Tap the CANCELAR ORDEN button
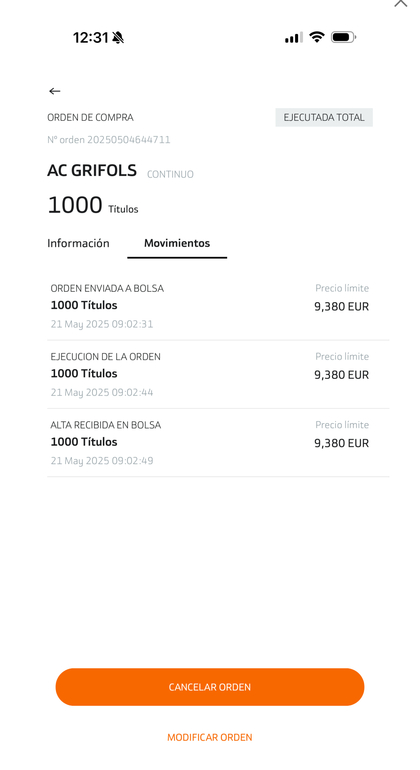This screenshot has width=420, height=770. click(210, 687)
